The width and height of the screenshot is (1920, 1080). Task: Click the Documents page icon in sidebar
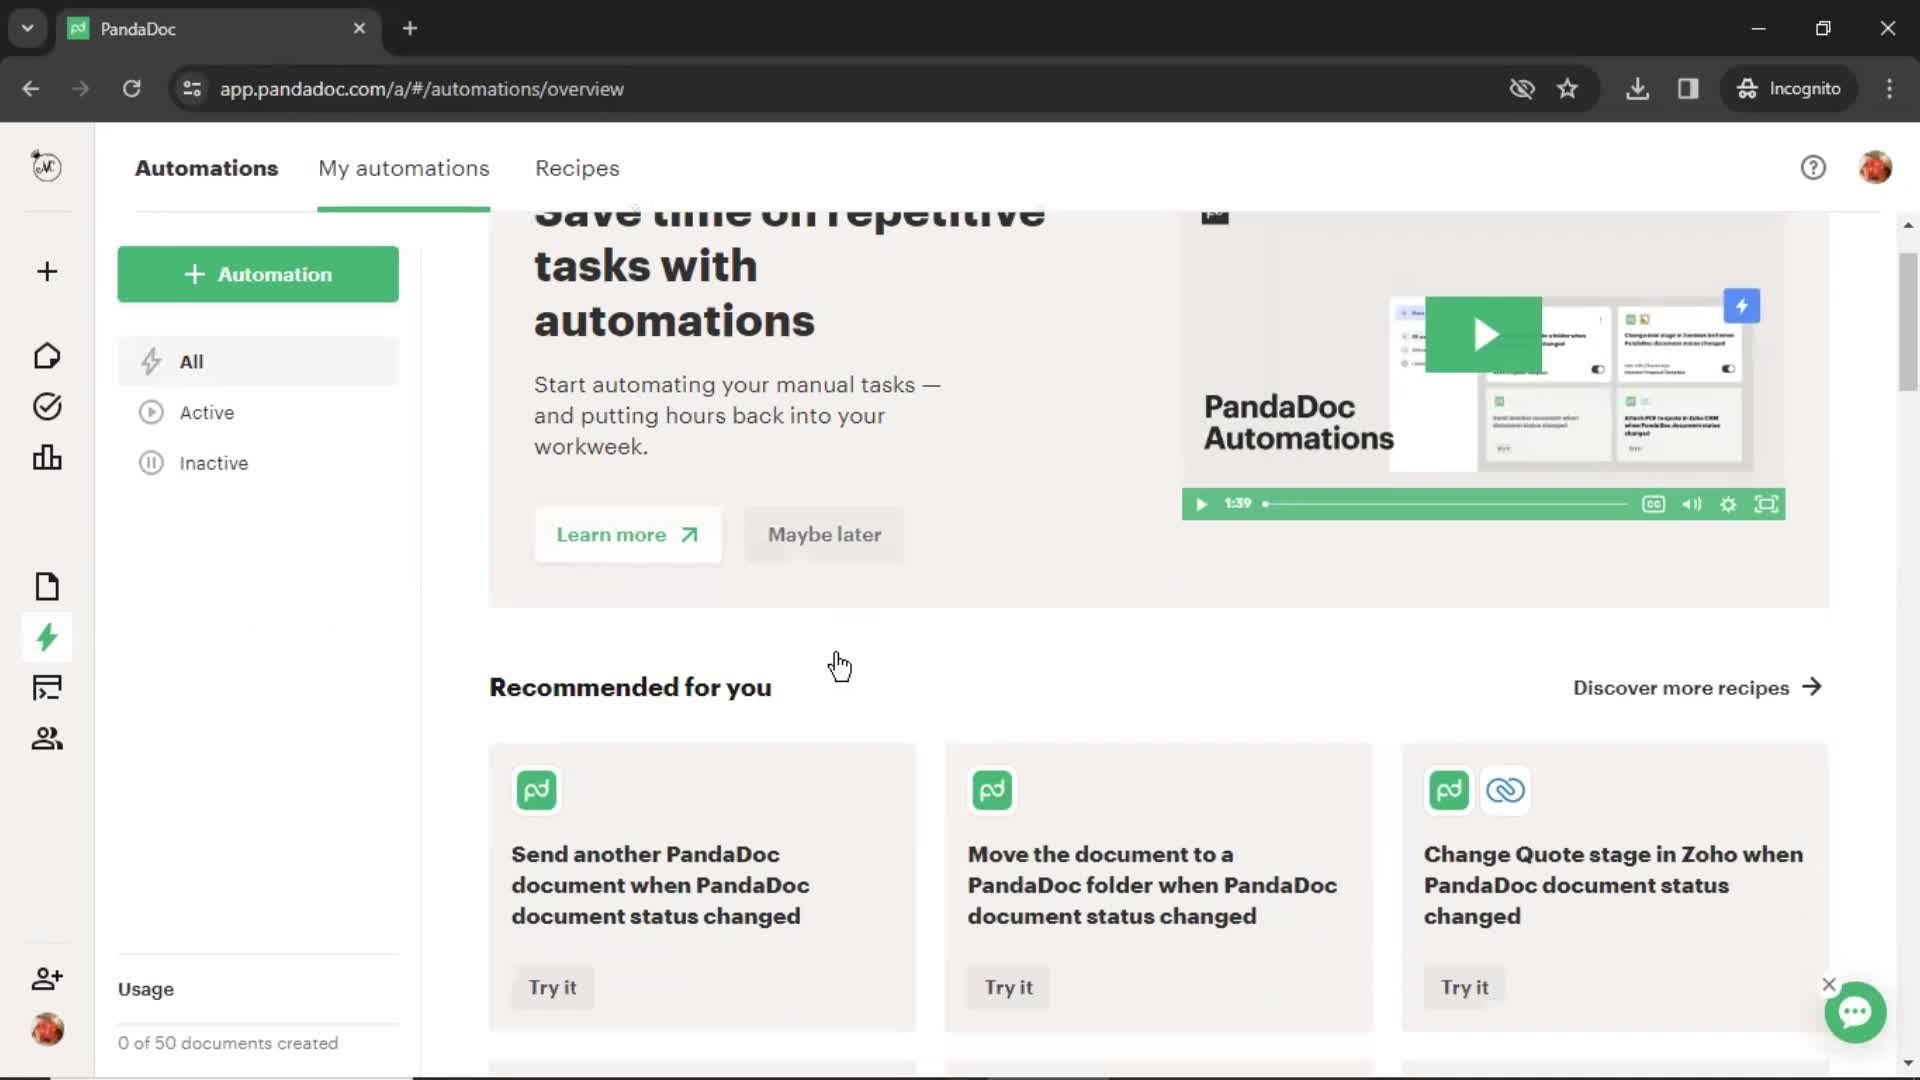coord(46,585)
